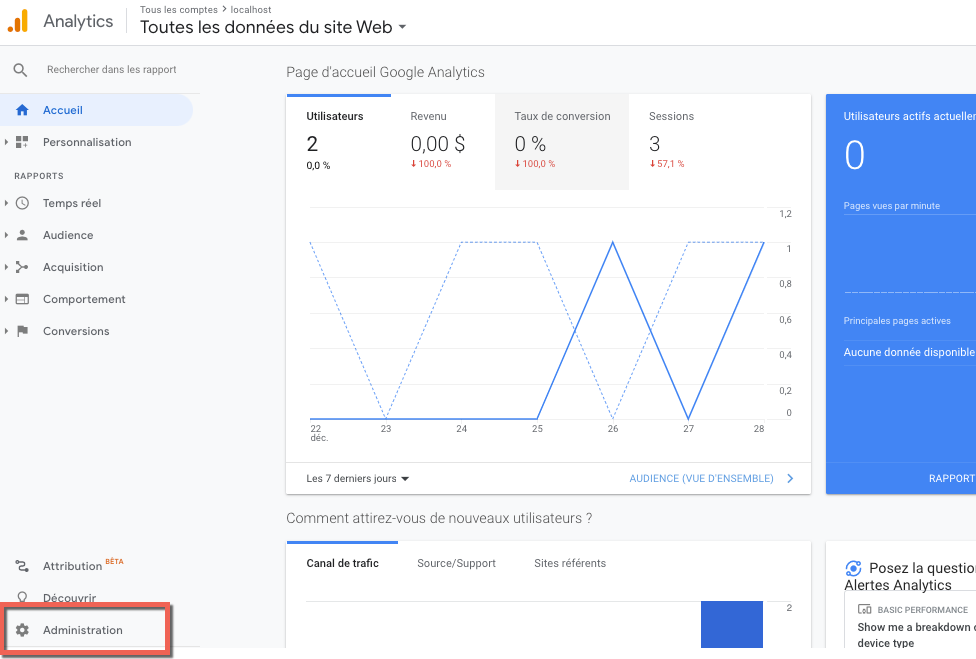The width and height of the screenshot is (976, 659).
Task: Open the 'Les 7 derniers jours' date dropdown
Action: coord(358,479)
